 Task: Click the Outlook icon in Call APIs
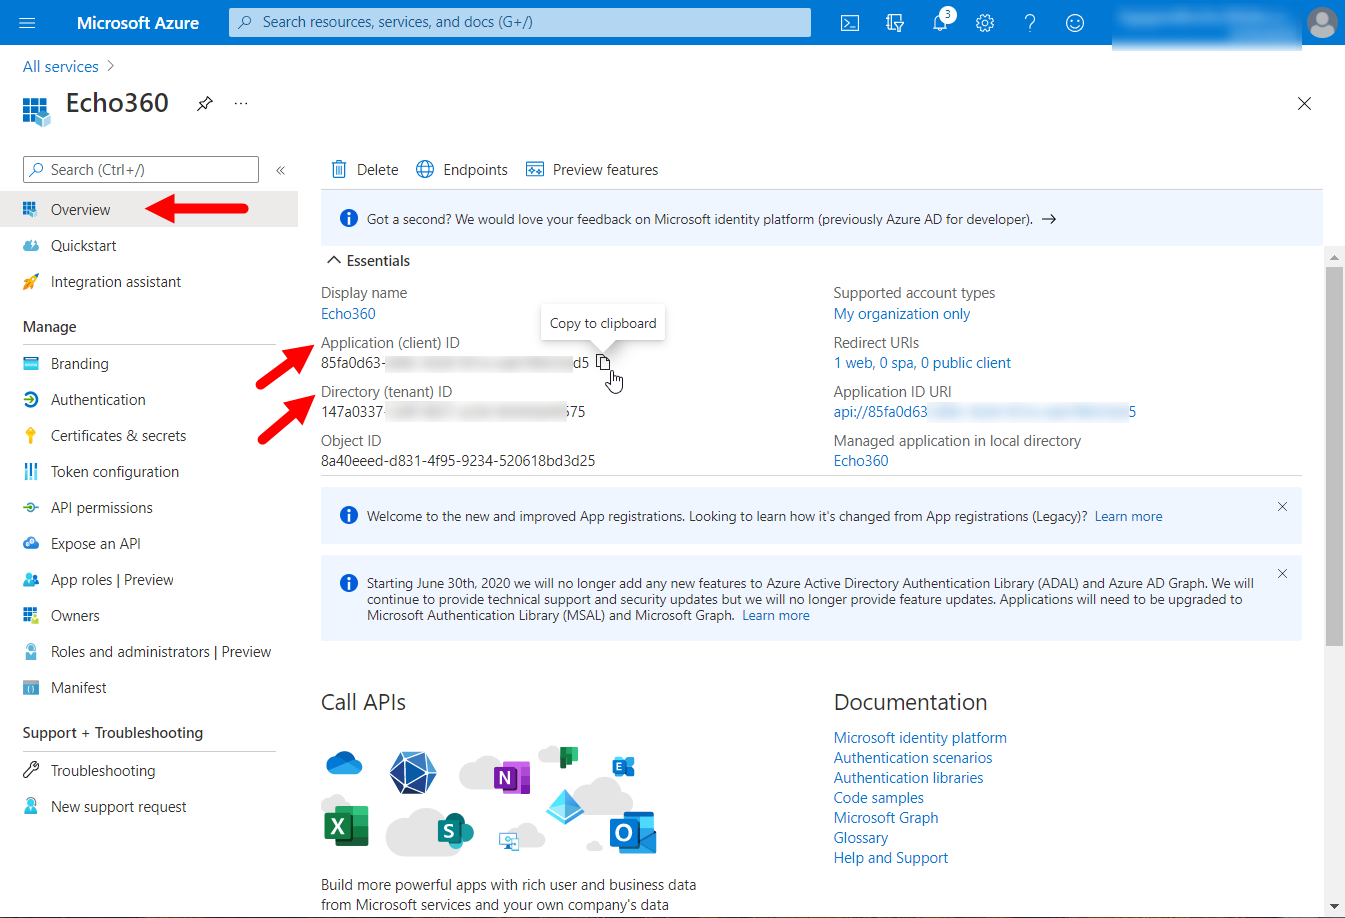[633, 832]
